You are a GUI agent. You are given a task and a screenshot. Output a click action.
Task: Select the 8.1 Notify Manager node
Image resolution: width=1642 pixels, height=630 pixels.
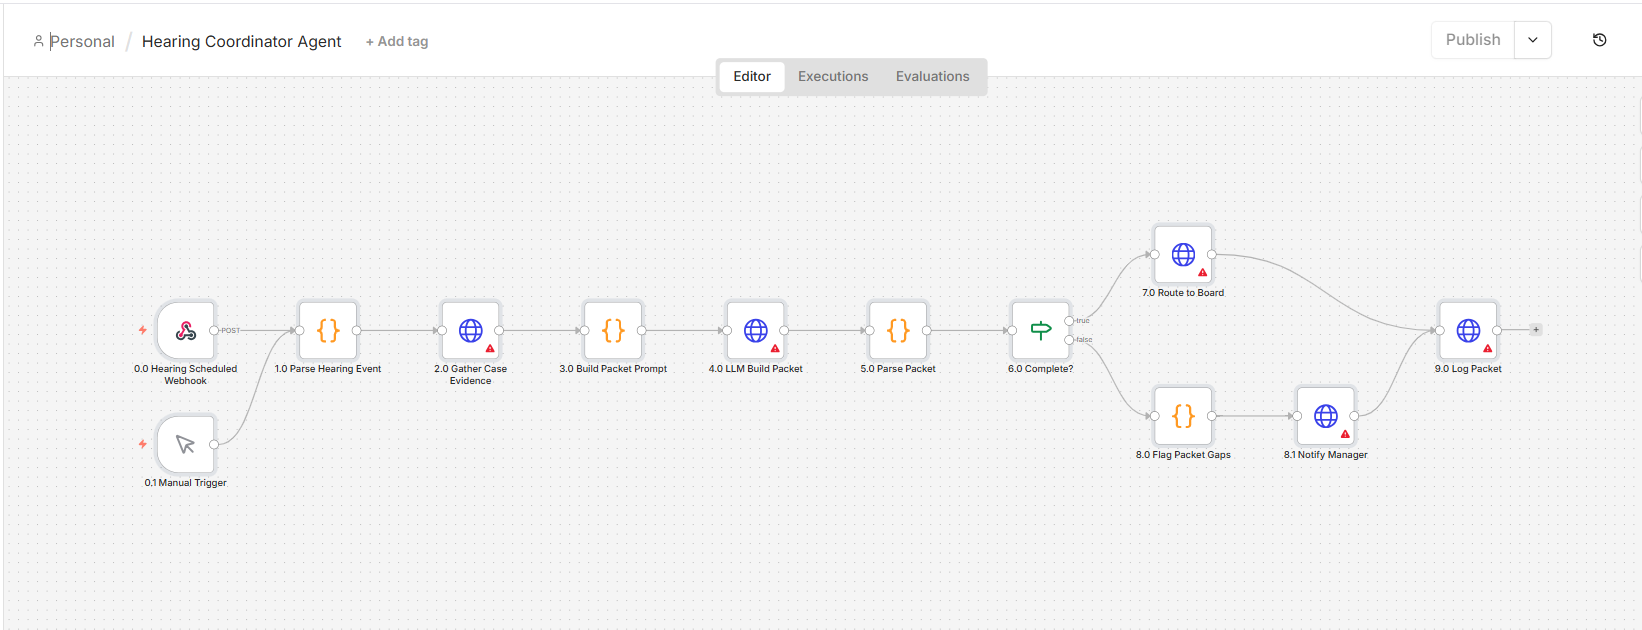pos(1326,416)
